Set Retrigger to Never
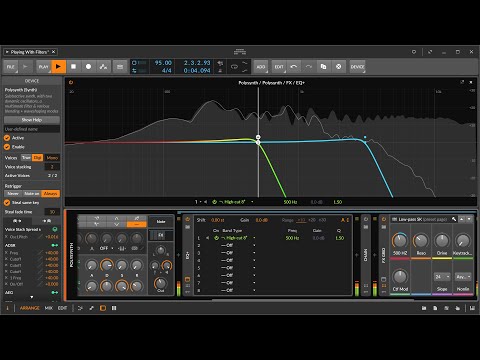The image size is (480, 360). tap(13, 194)
